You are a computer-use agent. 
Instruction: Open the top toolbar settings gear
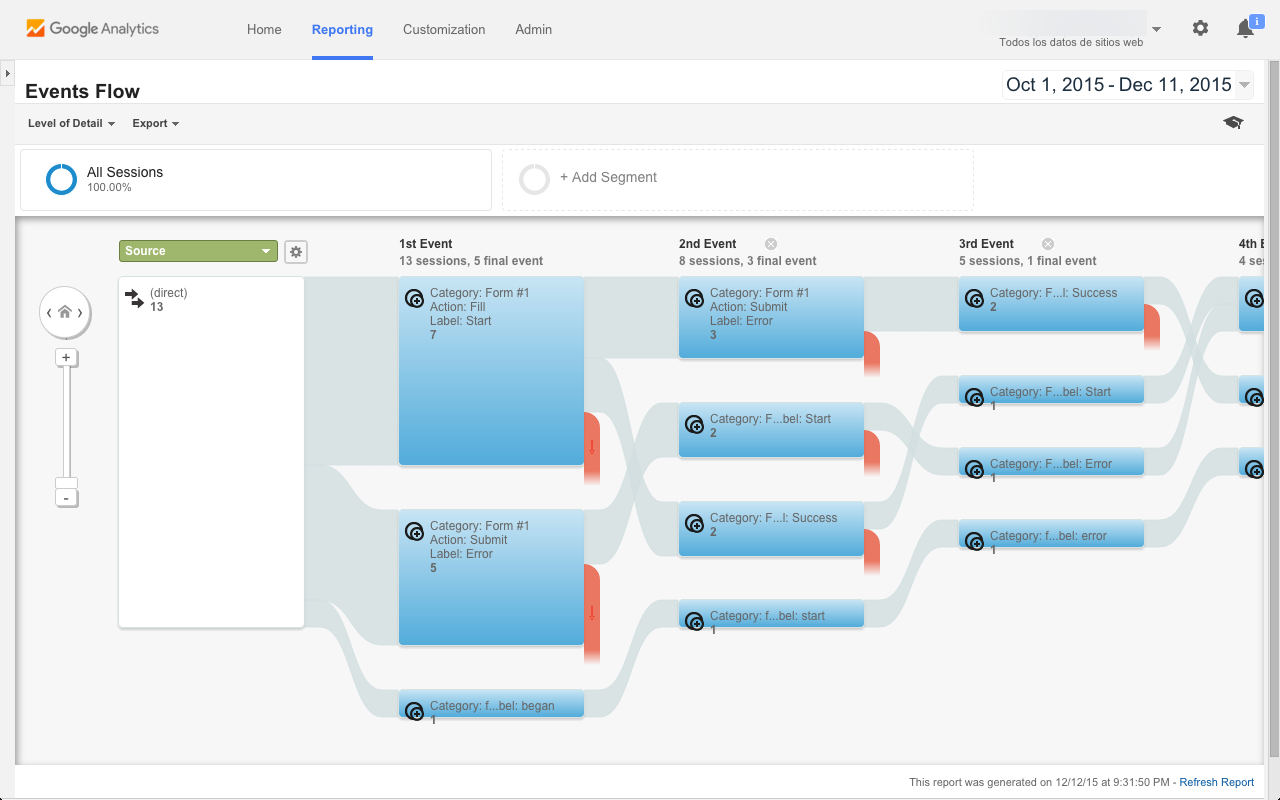[1200, 28]
